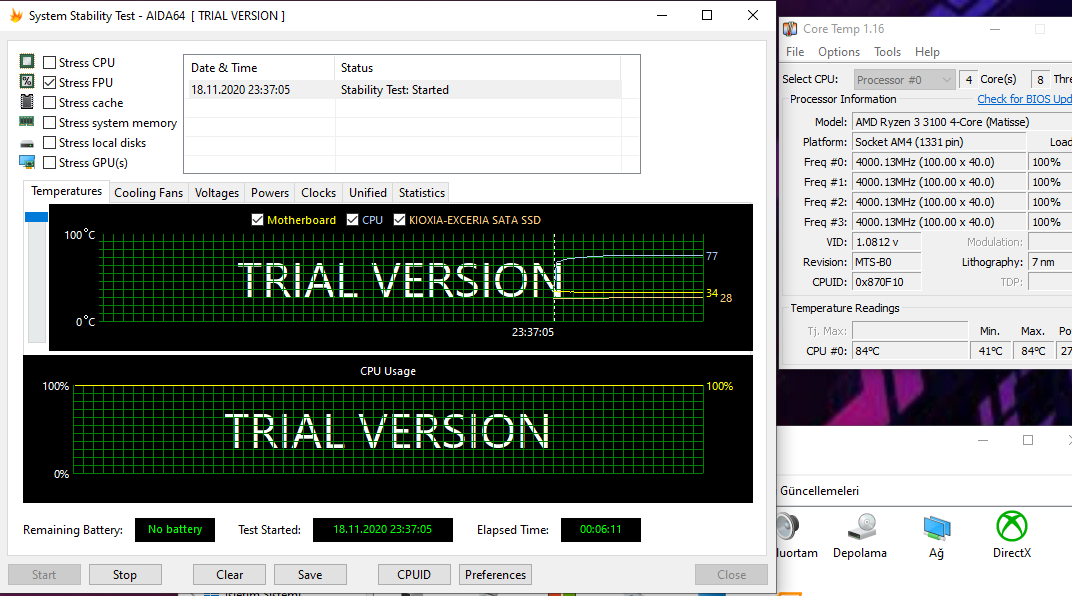
Task: Expand the Select CPU Processor #0 dropdown
Action: point(903,79)
